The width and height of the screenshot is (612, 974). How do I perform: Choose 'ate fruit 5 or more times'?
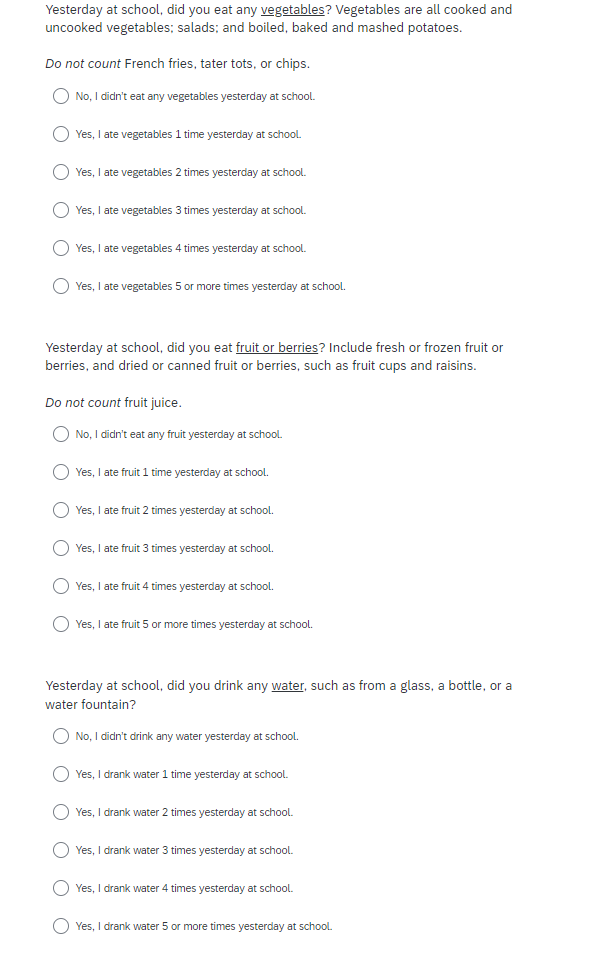tap(61, 625)
